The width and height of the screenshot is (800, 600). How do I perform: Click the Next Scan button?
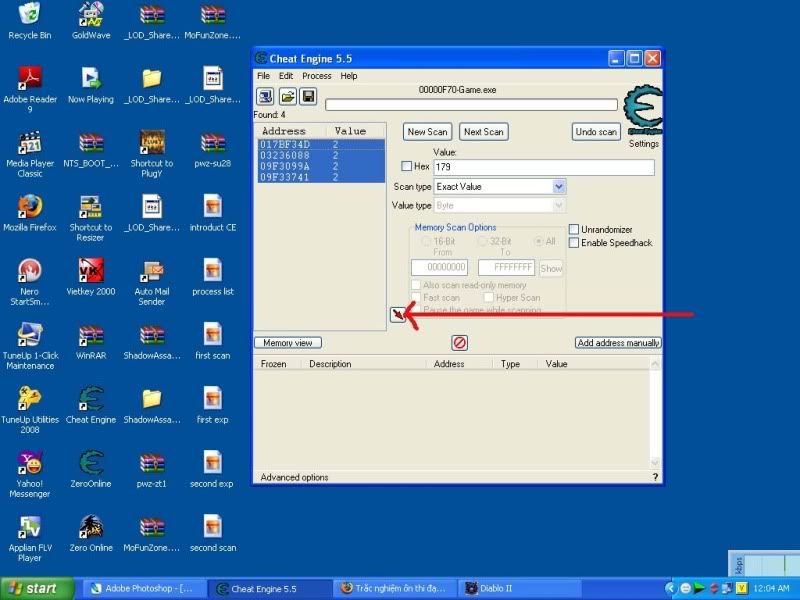tap(484, 132)
